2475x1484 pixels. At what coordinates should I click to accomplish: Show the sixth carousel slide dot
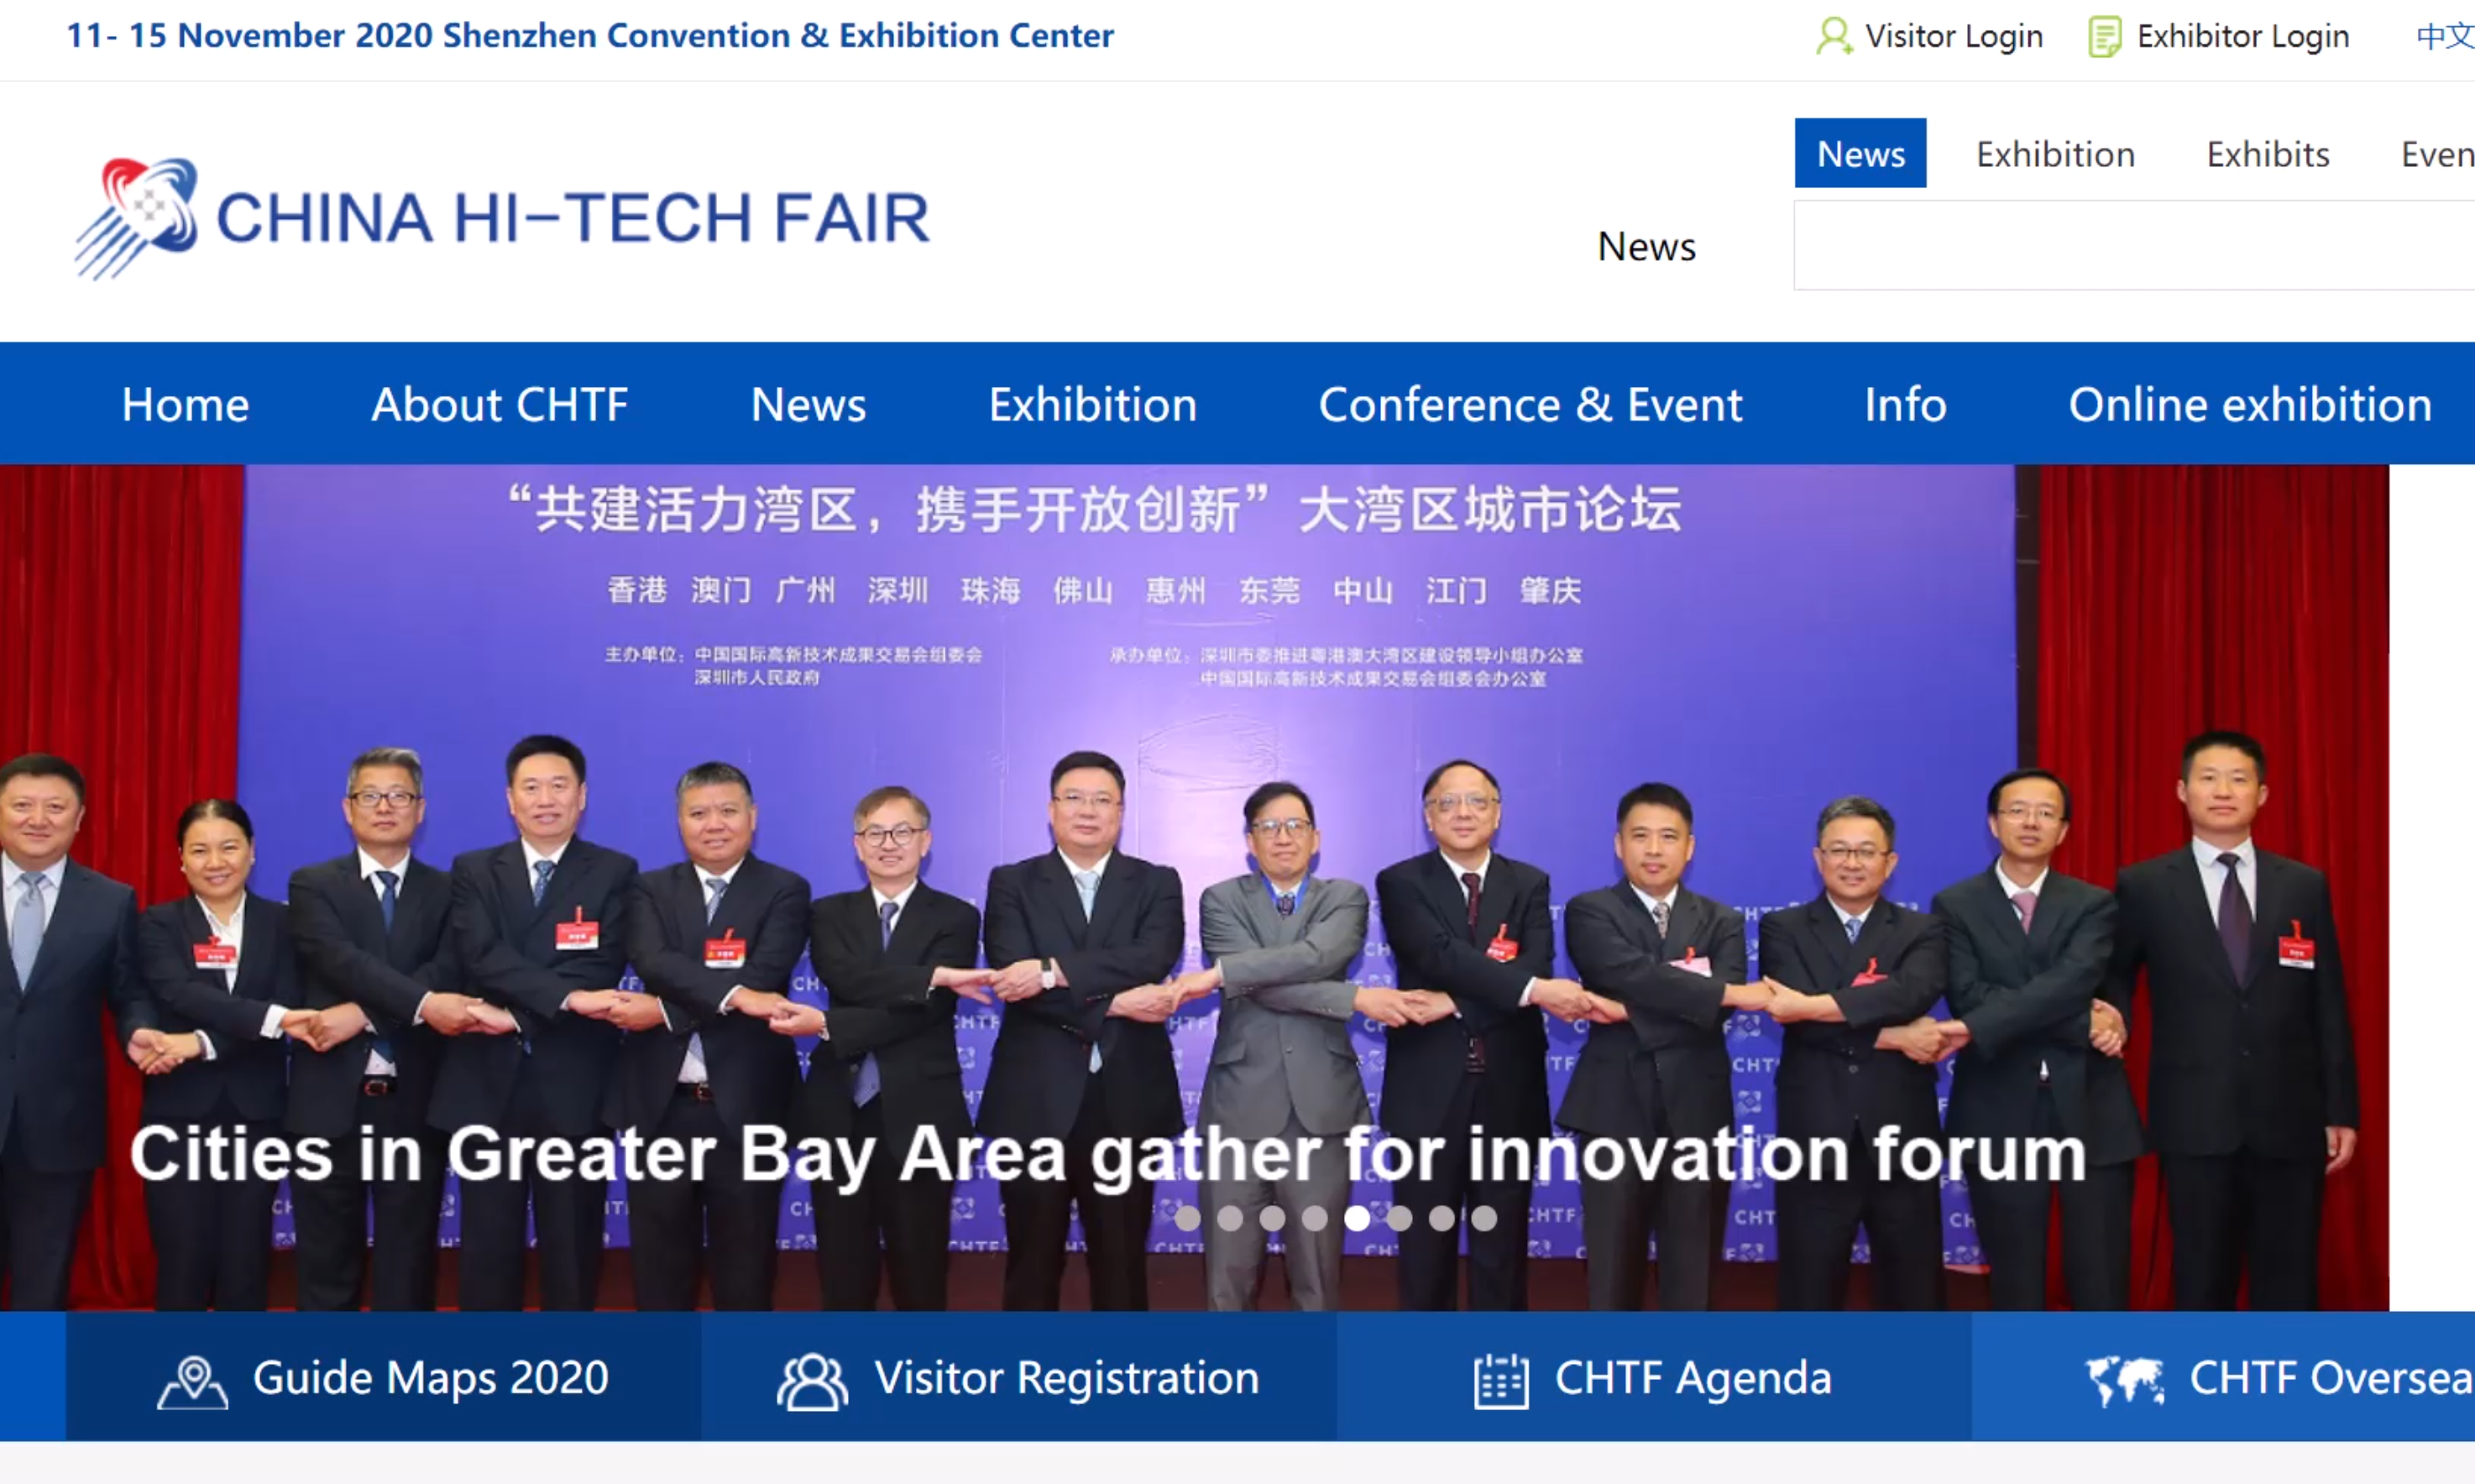tap(1399, 1218)
